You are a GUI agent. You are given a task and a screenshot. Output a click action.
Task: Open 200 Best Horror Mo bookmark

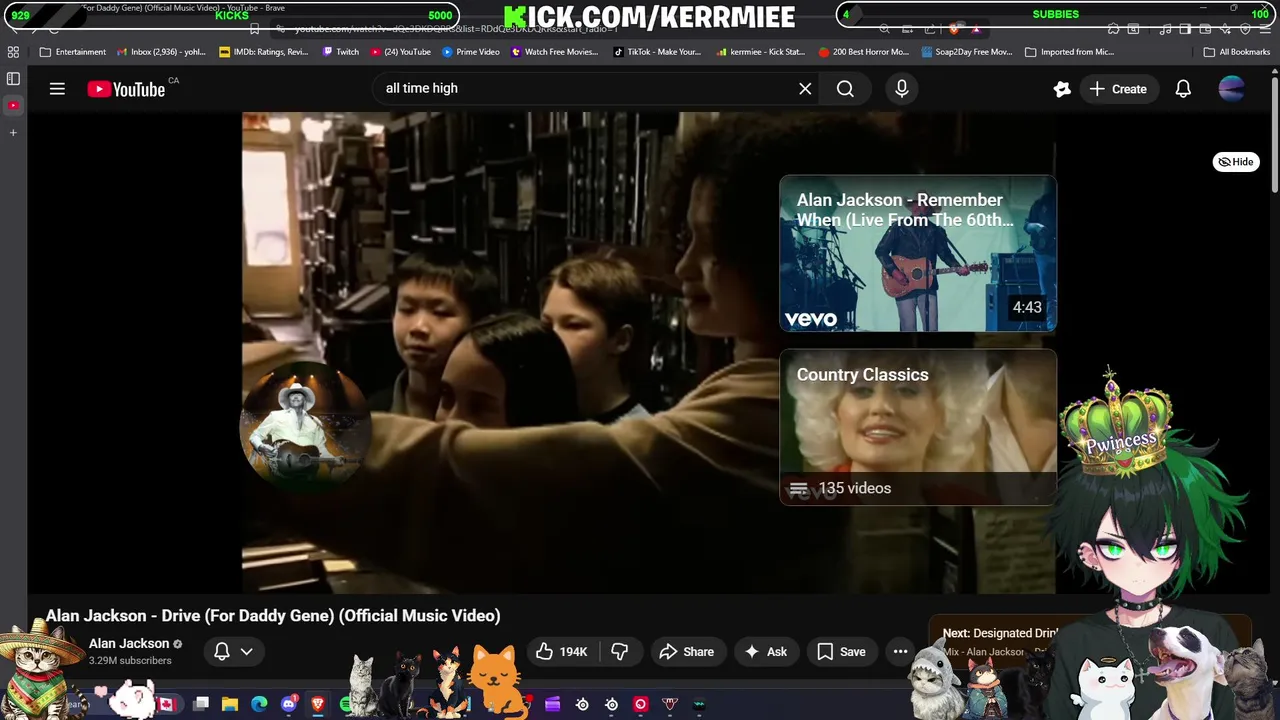[863, 52]
